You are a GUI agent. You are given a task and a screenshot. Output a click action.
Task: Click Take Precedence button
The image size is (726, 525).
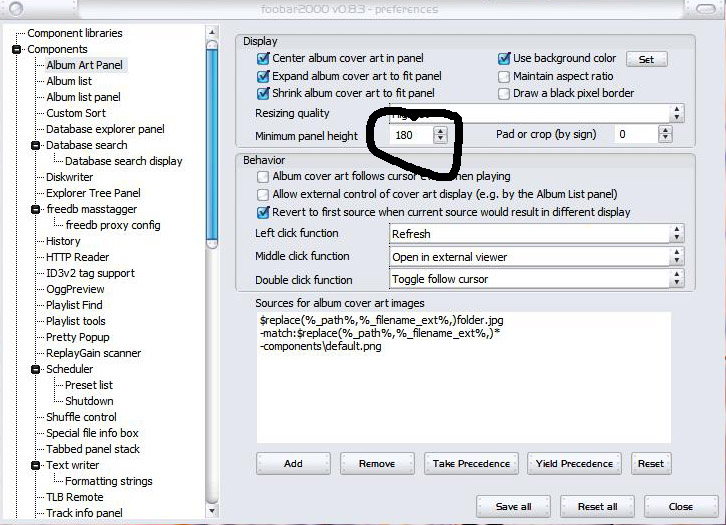[471, 463]
